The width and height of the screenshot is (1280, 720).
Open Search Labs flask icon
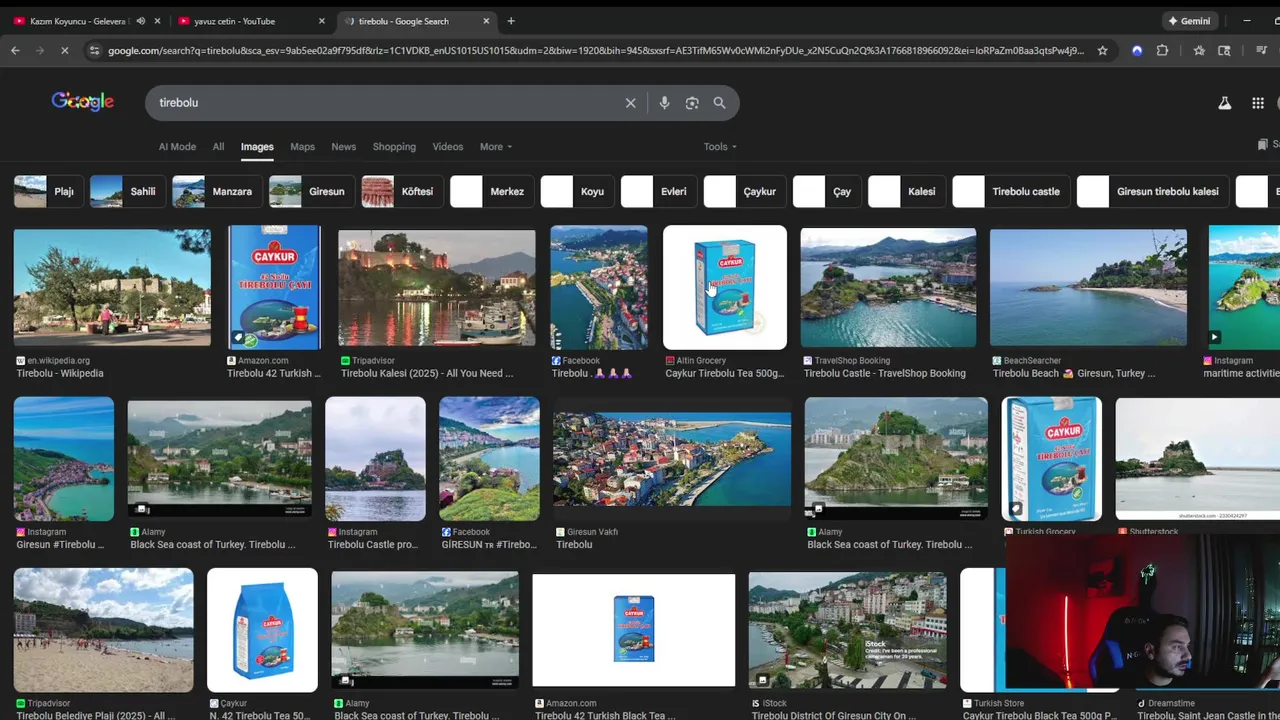click(1224, 103)
